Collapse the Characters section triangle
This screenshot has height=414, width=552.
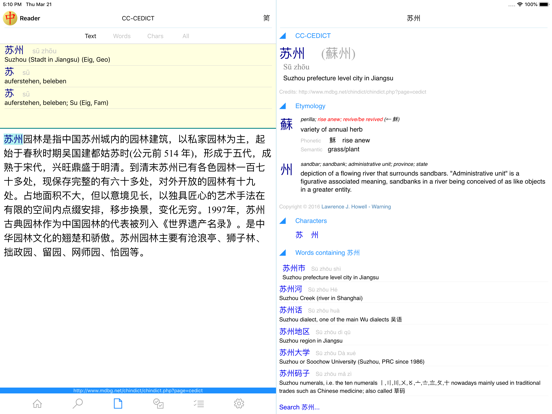[283, 221]
